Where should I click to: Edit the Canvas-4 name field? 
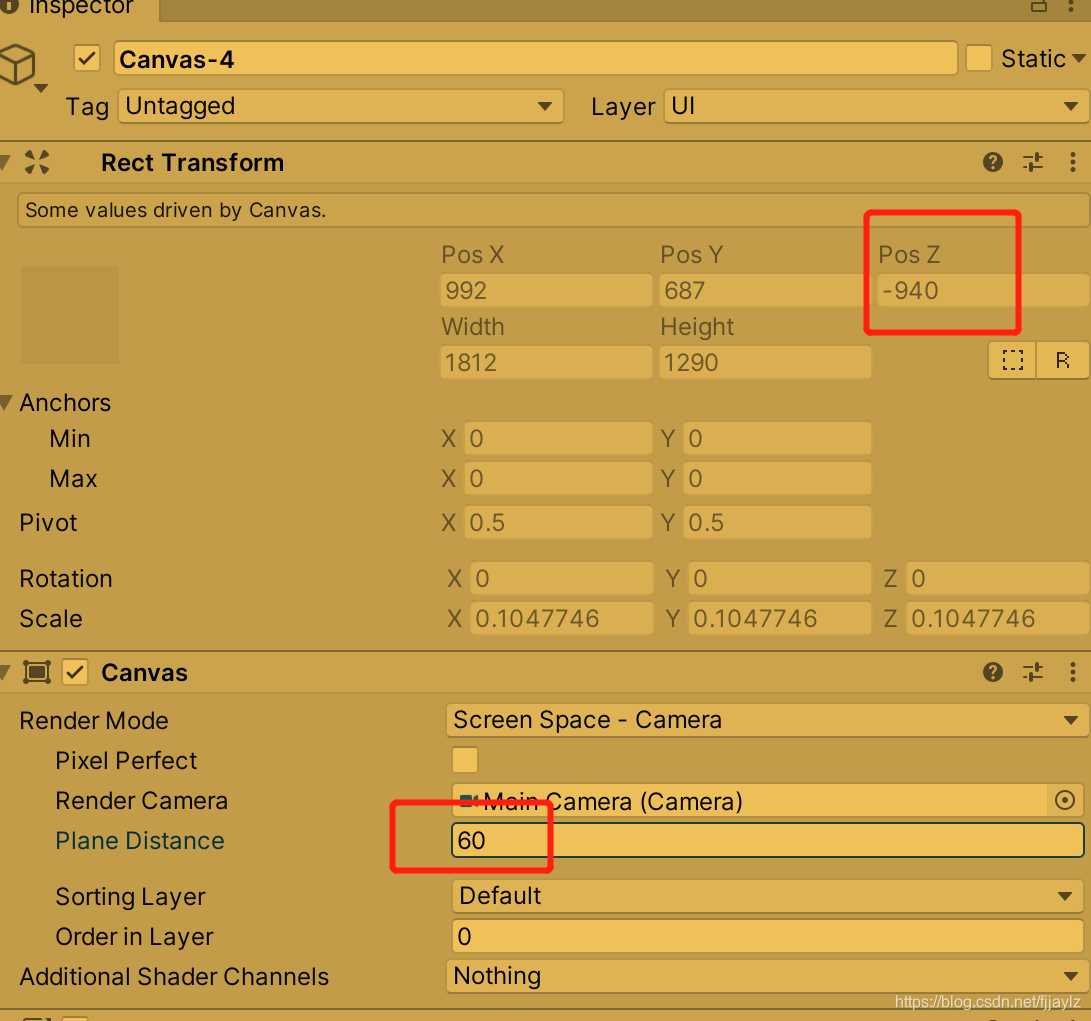[x=536, y=58]
